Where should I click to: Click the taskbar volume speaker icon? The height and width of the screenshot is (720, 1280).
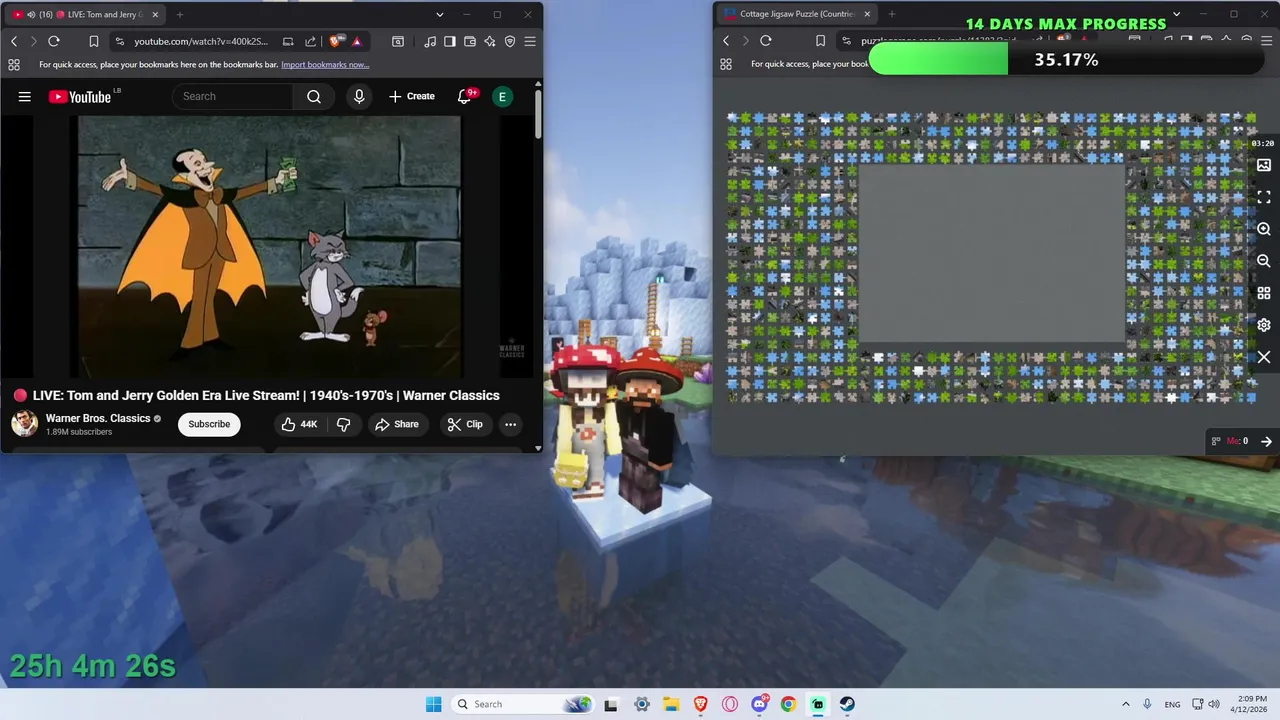pos(1214,704)
